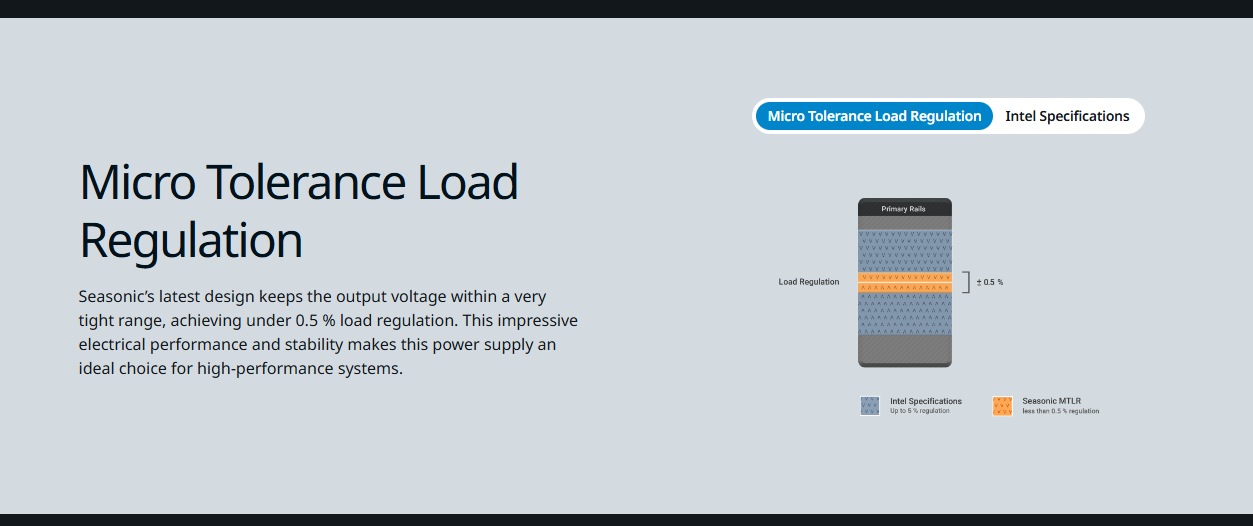Screen dimensions: 1253x526
Task: Click the orange Seasonic MTLR legend swatch
Action: [x=1002, y=406]
